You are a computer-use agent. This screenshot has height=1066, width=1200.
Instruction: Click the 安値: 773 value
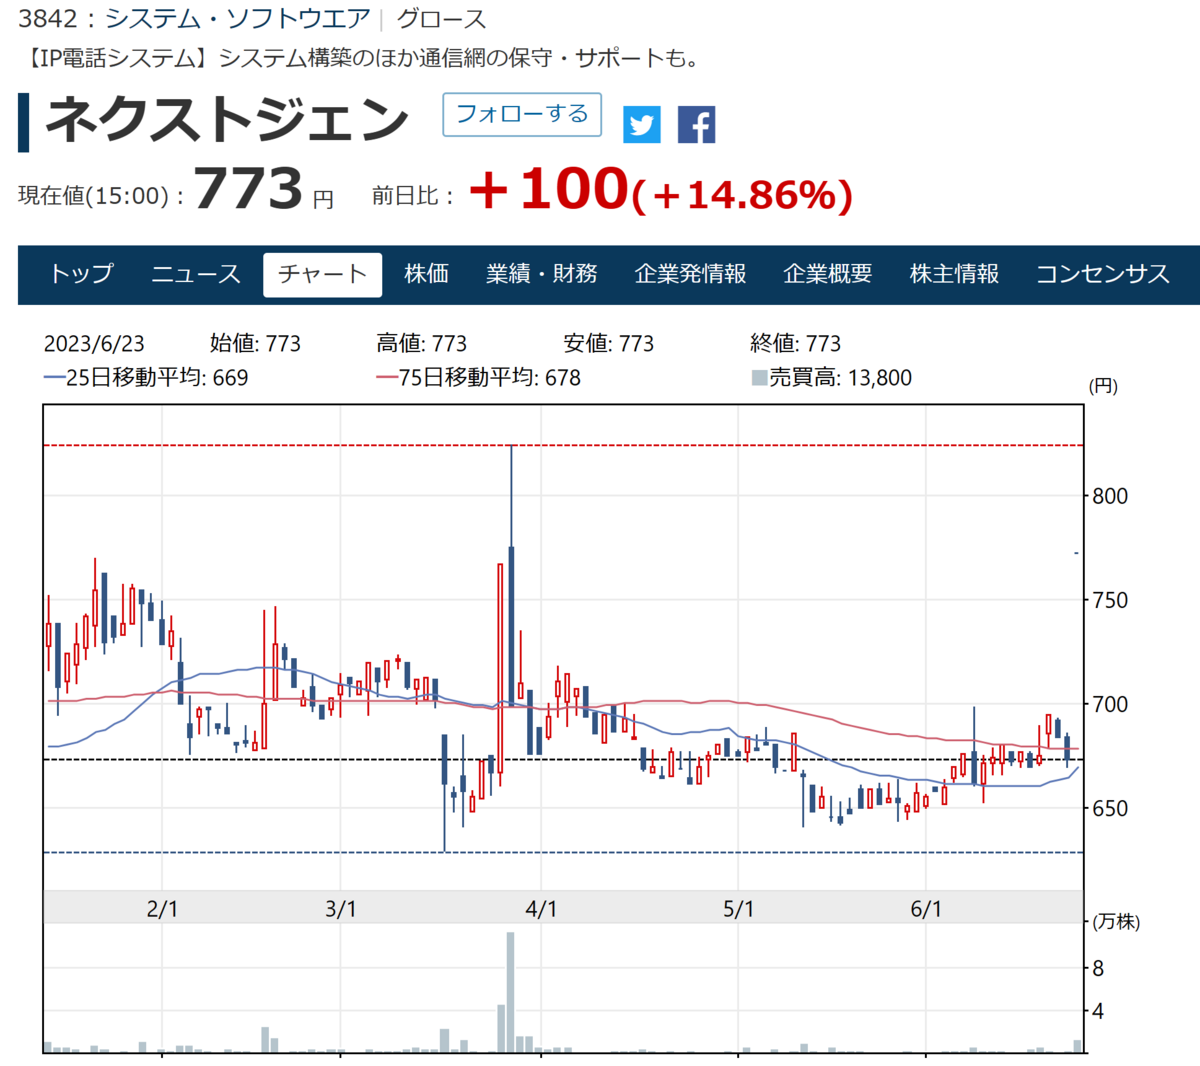(608, 344)
